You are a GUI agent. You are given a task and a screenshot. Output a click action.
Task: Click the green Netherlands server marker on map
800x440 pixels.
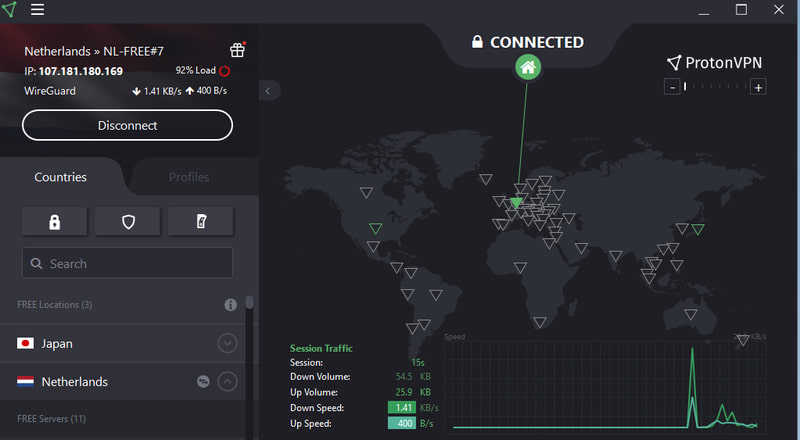pyautogui.click(x=516, y=203)
